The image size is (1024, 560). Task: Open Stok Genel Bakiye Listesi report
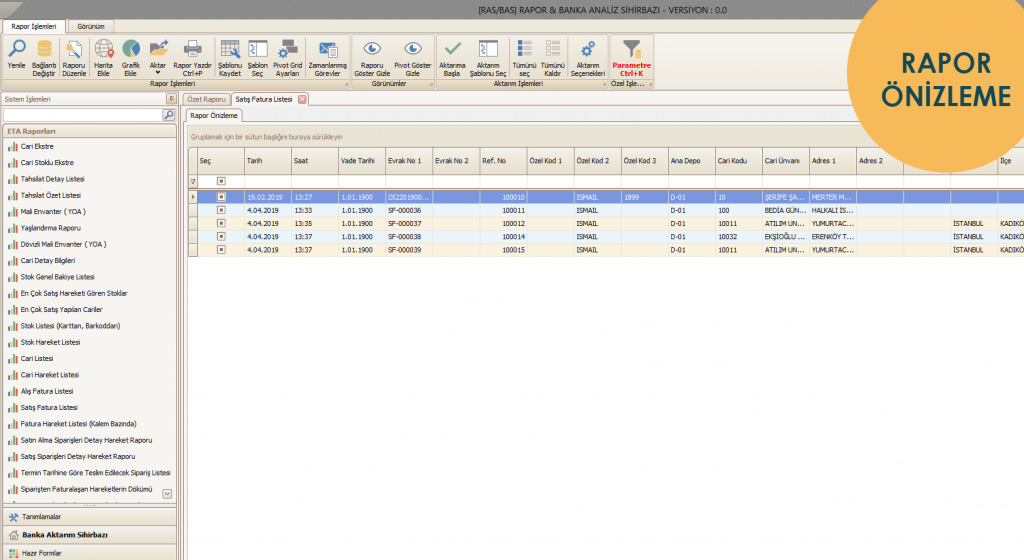coord(57,277)
